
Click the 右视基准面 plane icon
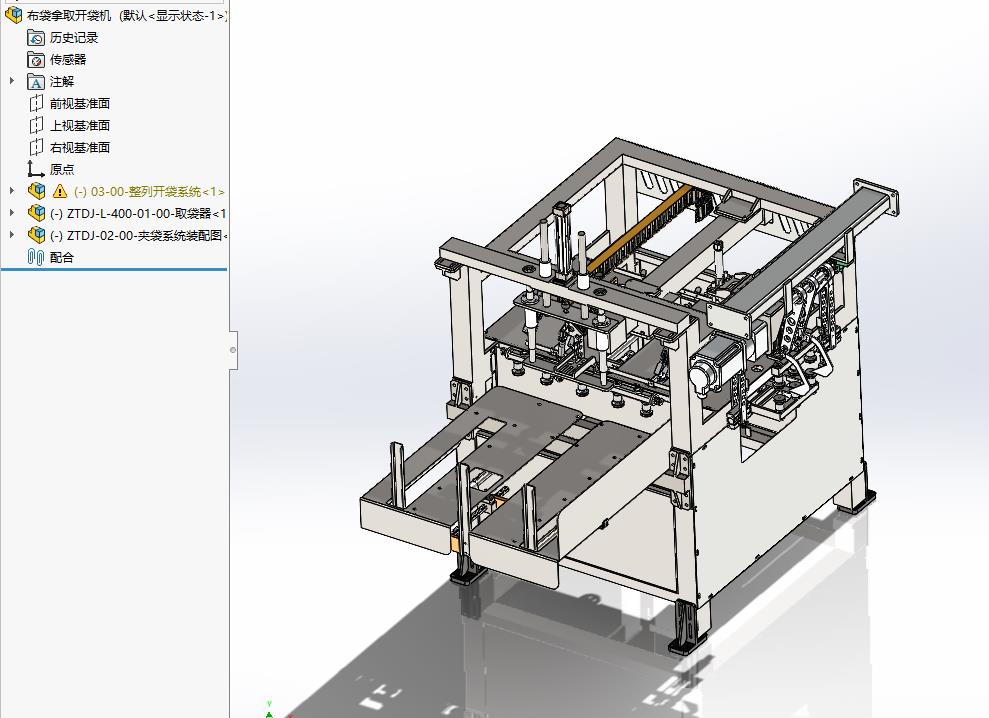36,148
